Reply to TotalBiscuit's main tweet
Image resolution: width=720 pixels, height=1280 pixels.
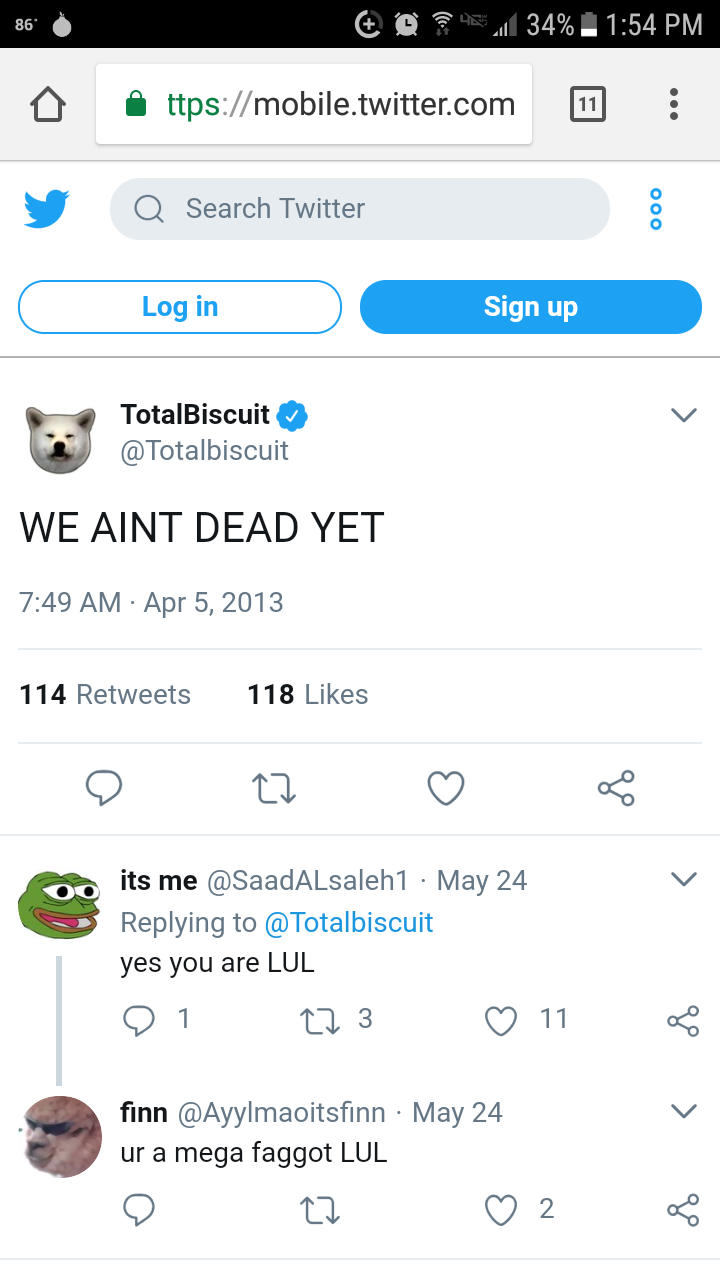(x=103, y=789)
